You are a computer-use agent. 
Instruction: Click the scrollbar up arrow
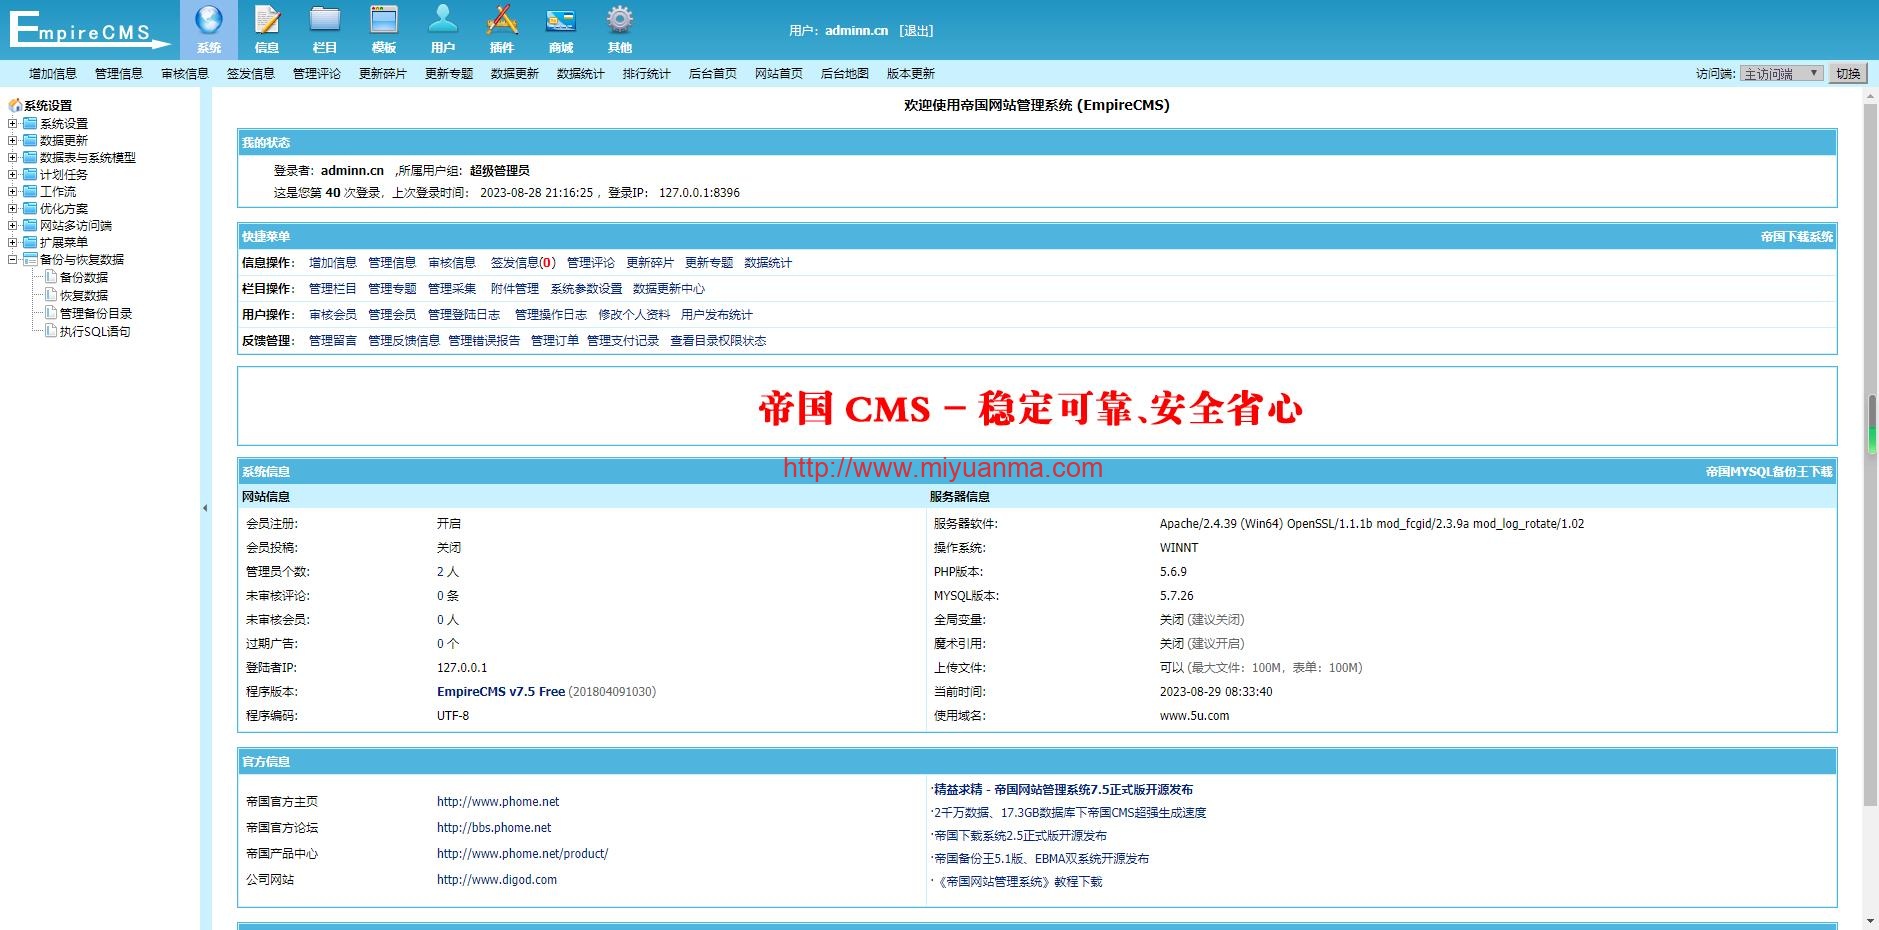[1870, 95]
